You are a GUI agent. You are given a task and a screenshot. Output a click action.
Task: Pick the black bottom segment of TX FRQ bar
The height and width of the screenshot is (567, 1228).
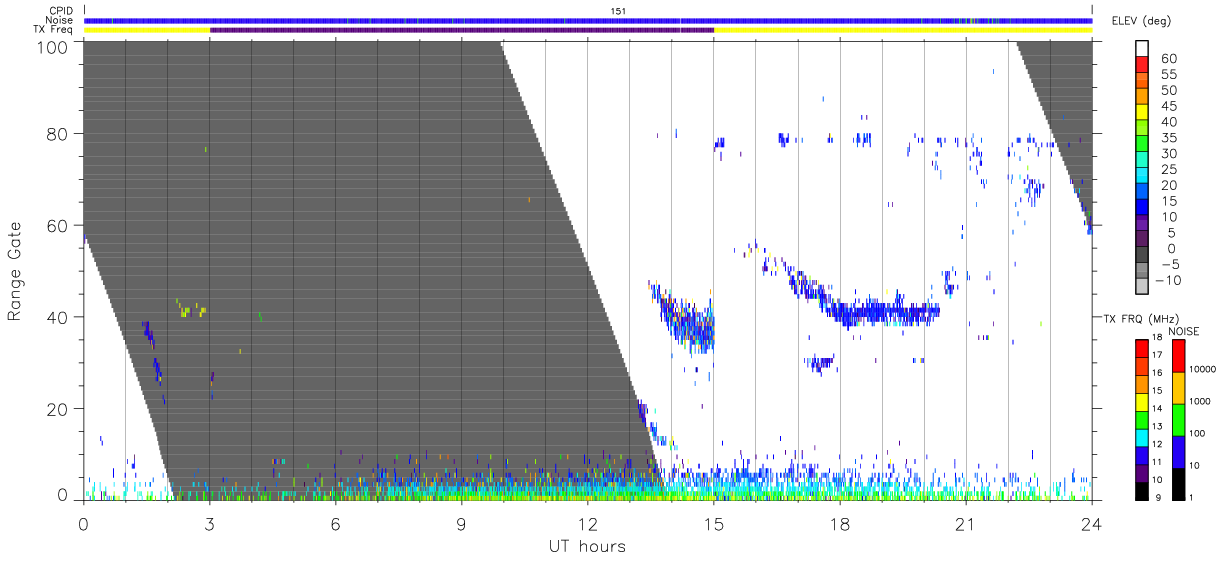[1144, 490]
